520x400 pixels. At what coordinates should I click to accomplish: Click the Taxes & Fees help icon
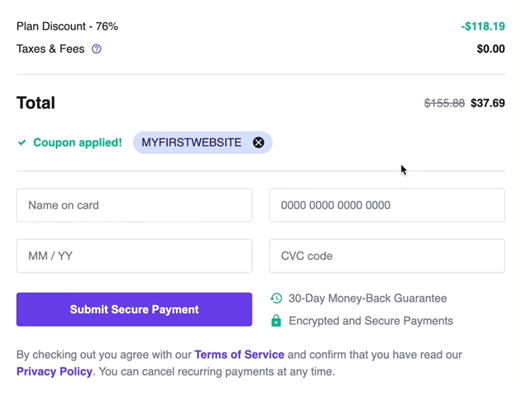[x=96, y=49]
